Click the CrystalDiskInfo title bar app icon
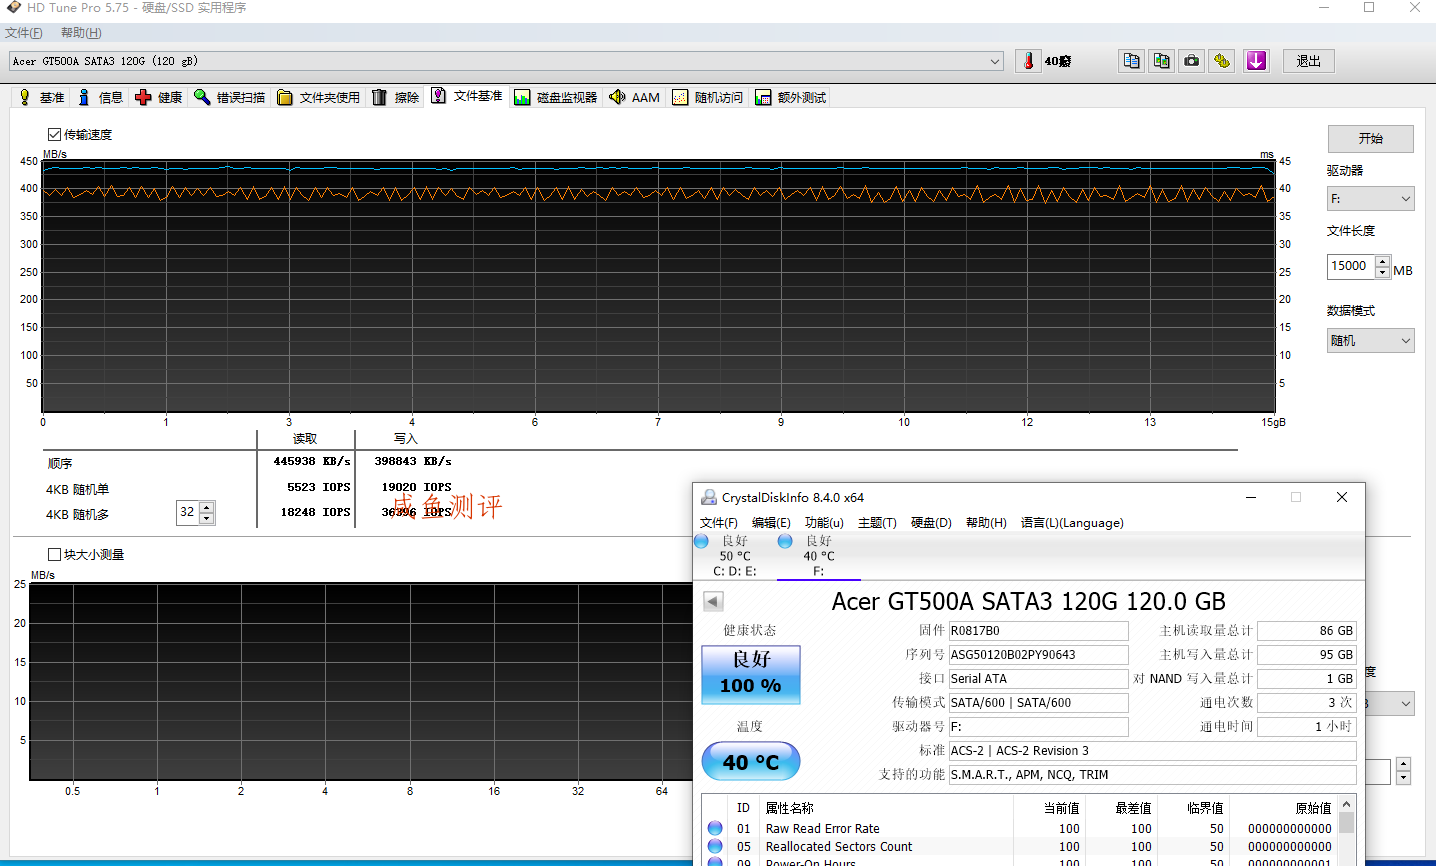 pyautogui.click(x=709, y=497)
